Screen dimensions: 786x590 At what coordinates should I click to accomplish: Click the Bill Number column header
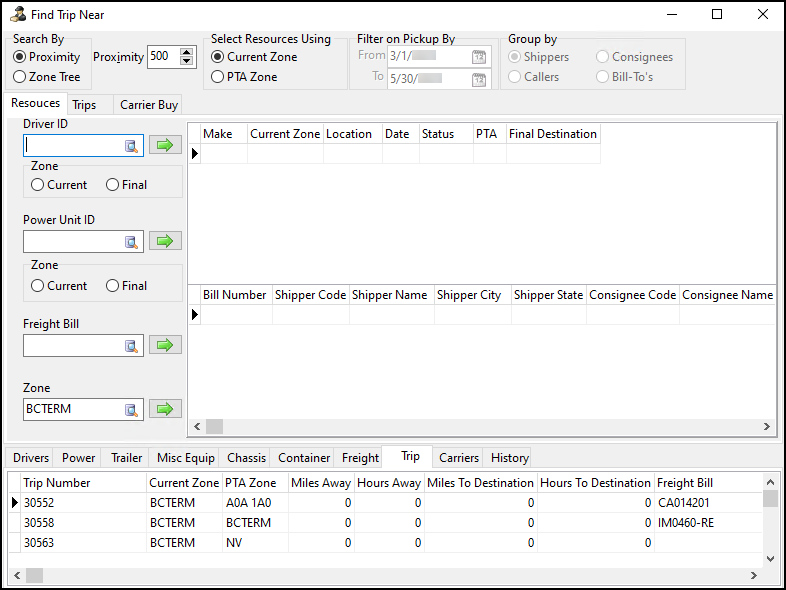pos(234,295)
